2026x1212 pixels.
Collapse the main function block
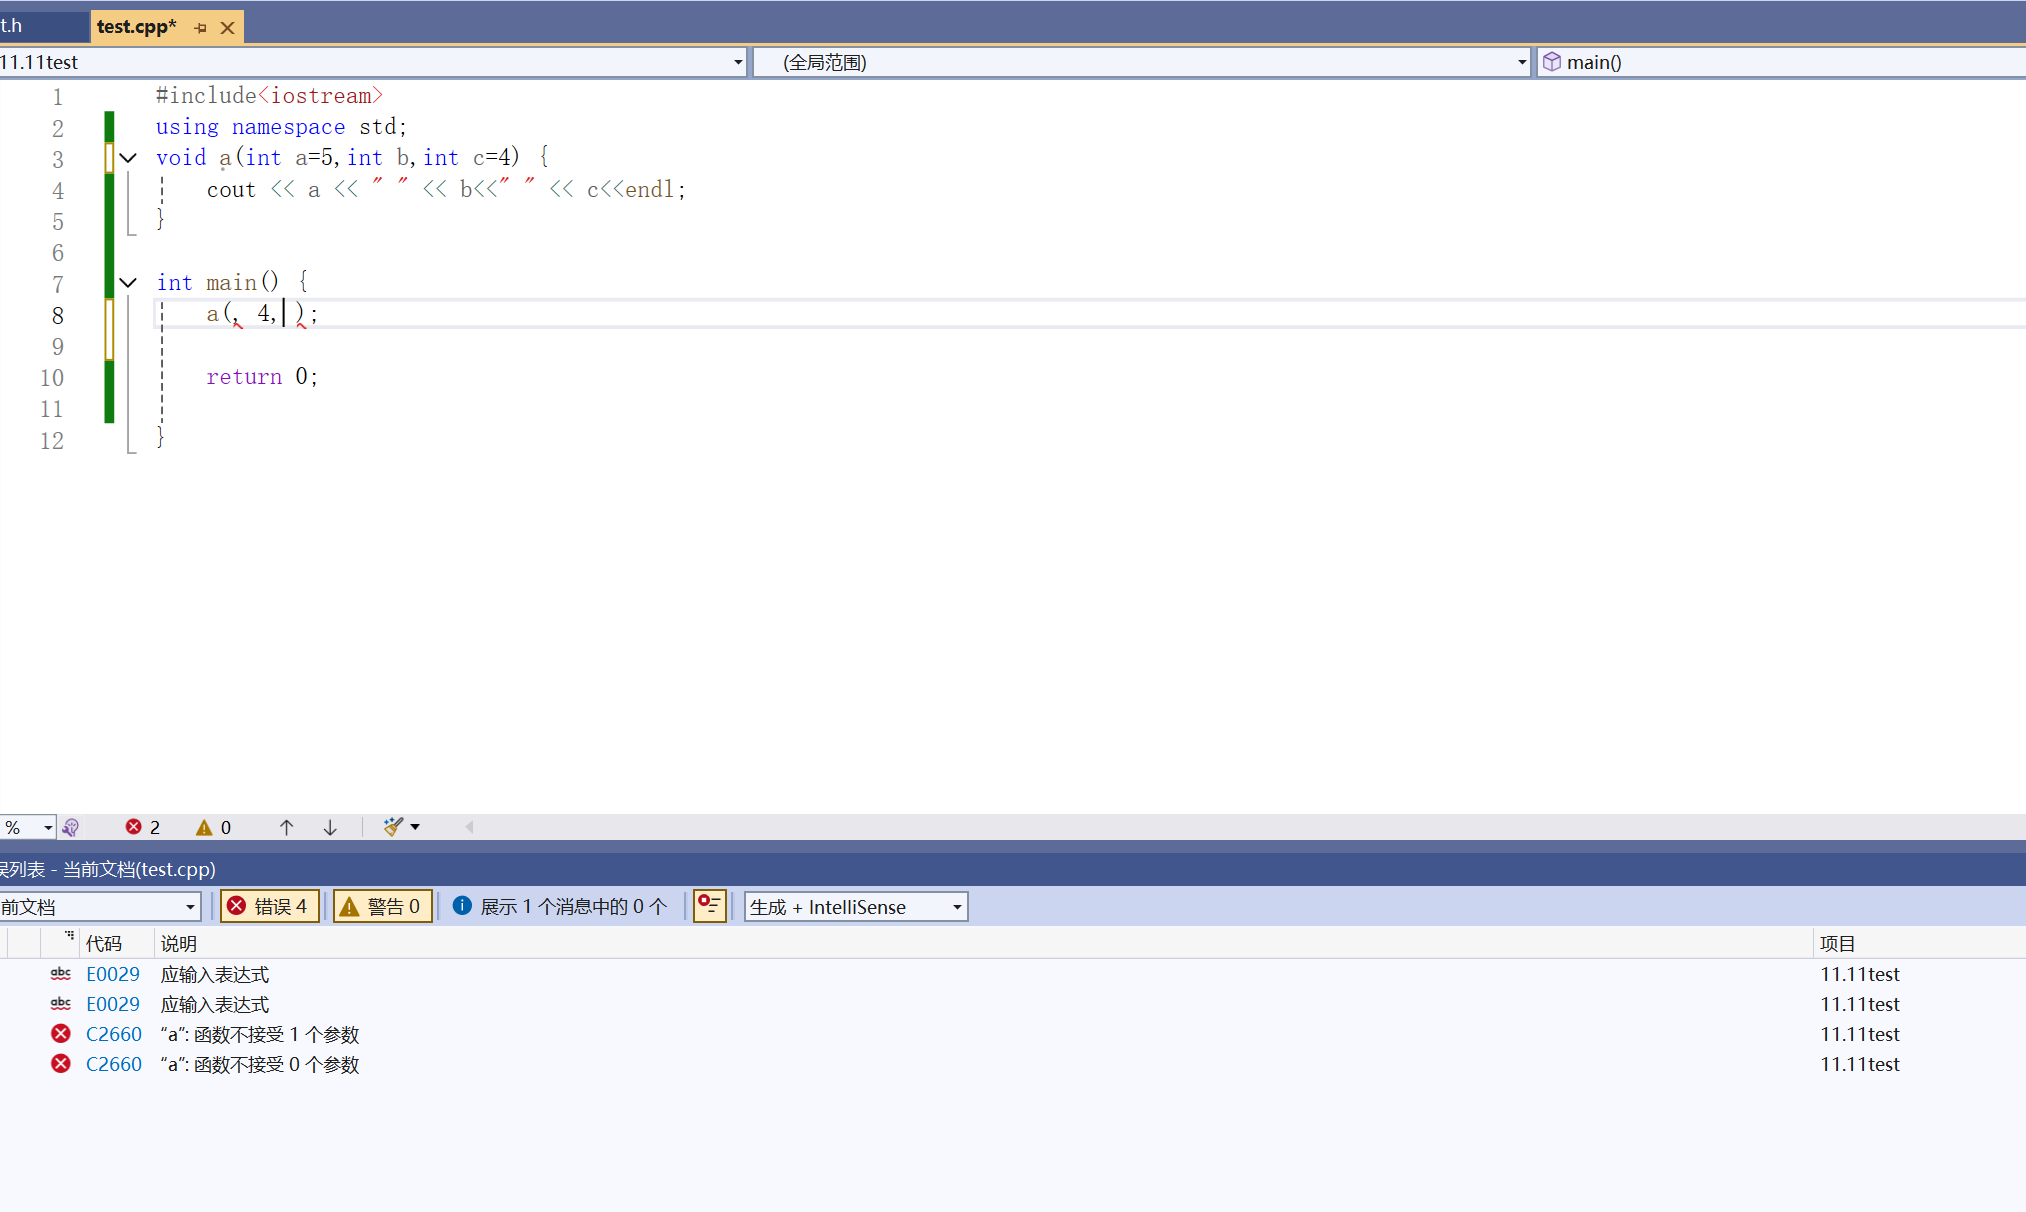pyautogui.click(x=128, y=283)
